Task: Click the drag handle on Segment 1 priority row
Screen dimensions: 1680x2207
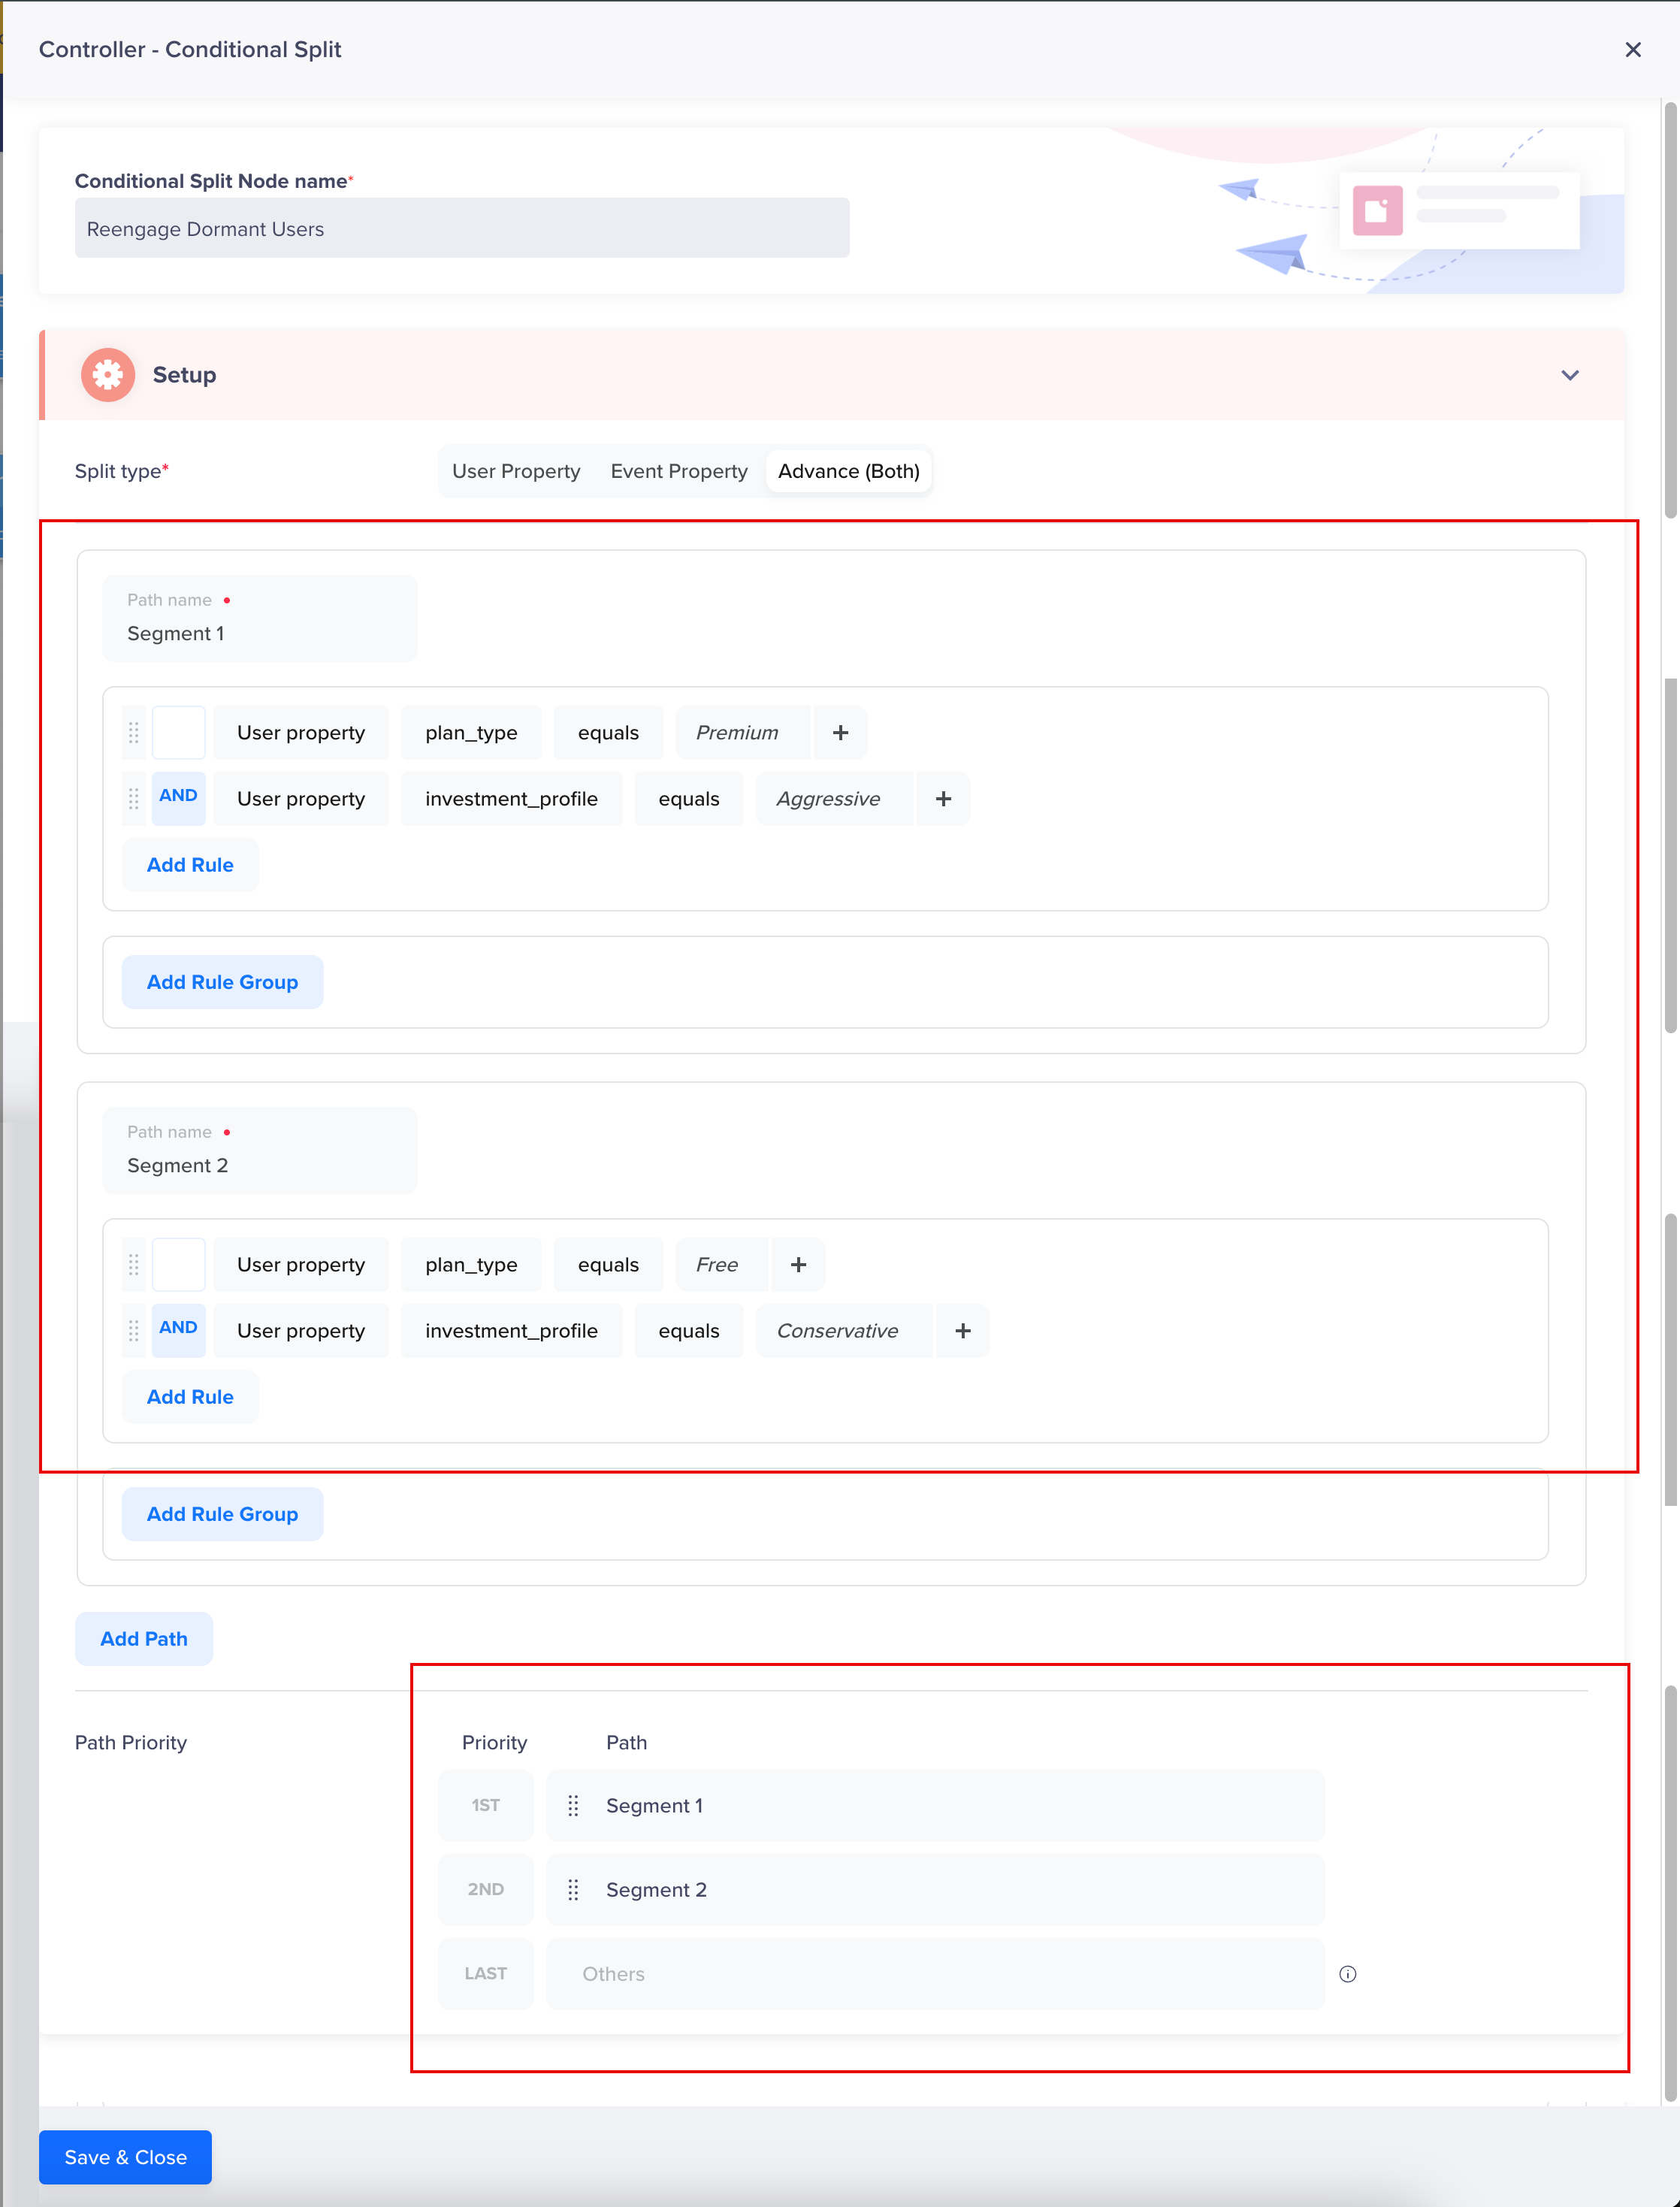Action: pyautogui.click(x=574, y=1805)
